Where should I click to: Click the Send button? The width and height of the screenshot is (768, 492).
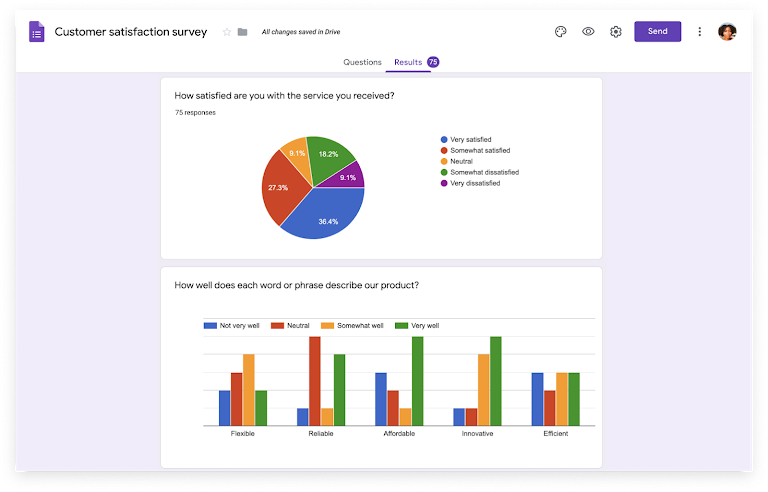657,31
